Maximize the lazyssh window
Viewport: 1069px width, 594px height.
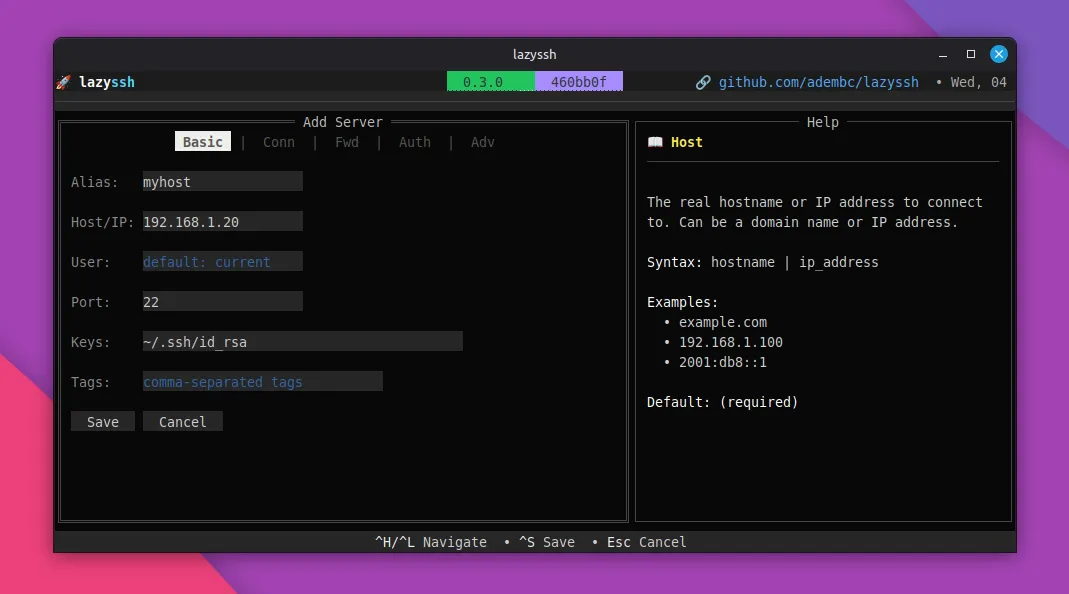[x=971, y=54]
